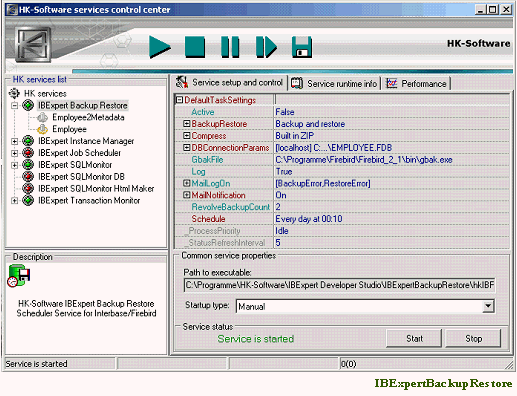
Task: Click the backup service icon in Description
Action: click(x=19, y=275)
